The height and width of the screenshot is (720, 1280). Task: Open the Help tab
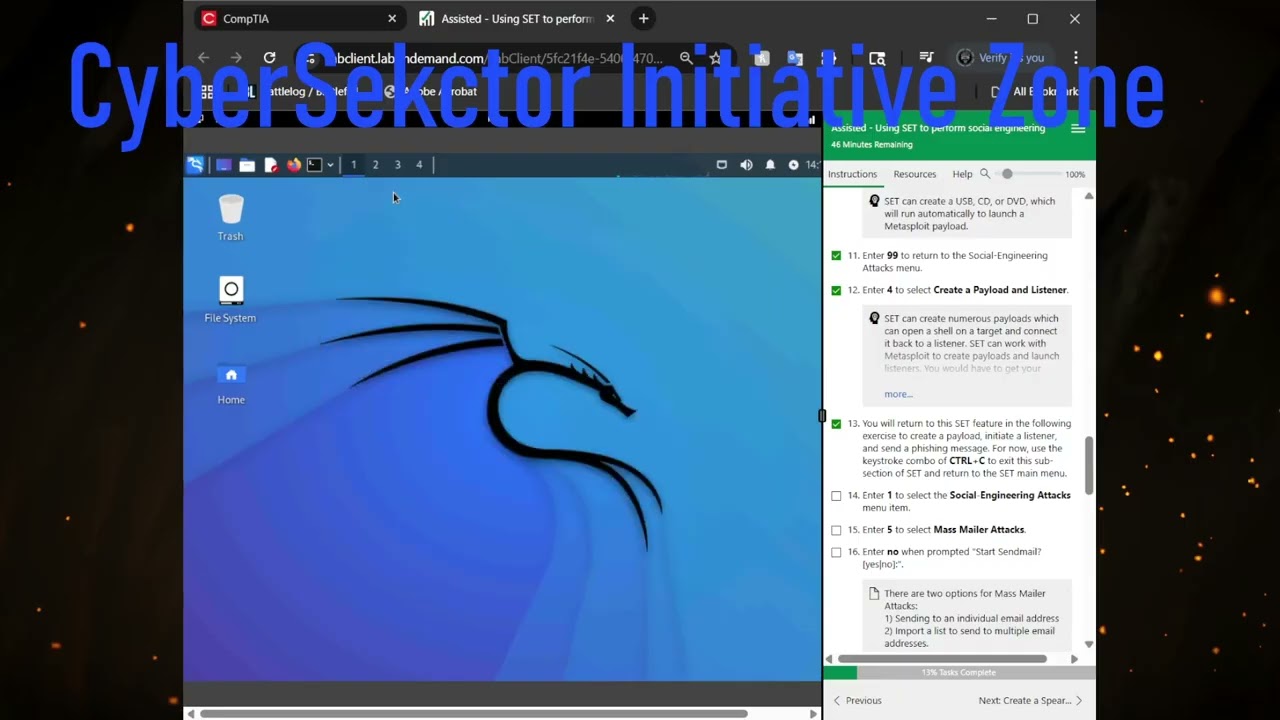point(962,174)
